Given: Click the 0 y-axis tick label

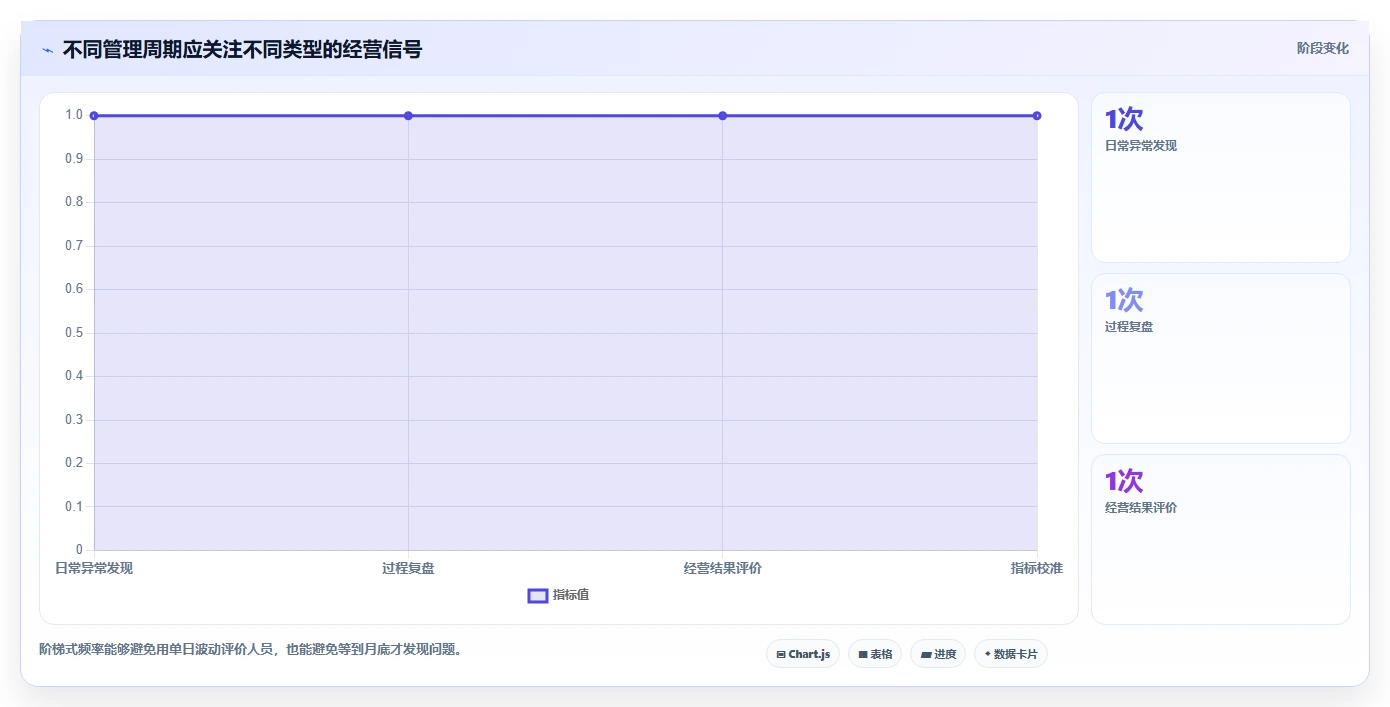Looking at the screenshot, I should 79,550.
